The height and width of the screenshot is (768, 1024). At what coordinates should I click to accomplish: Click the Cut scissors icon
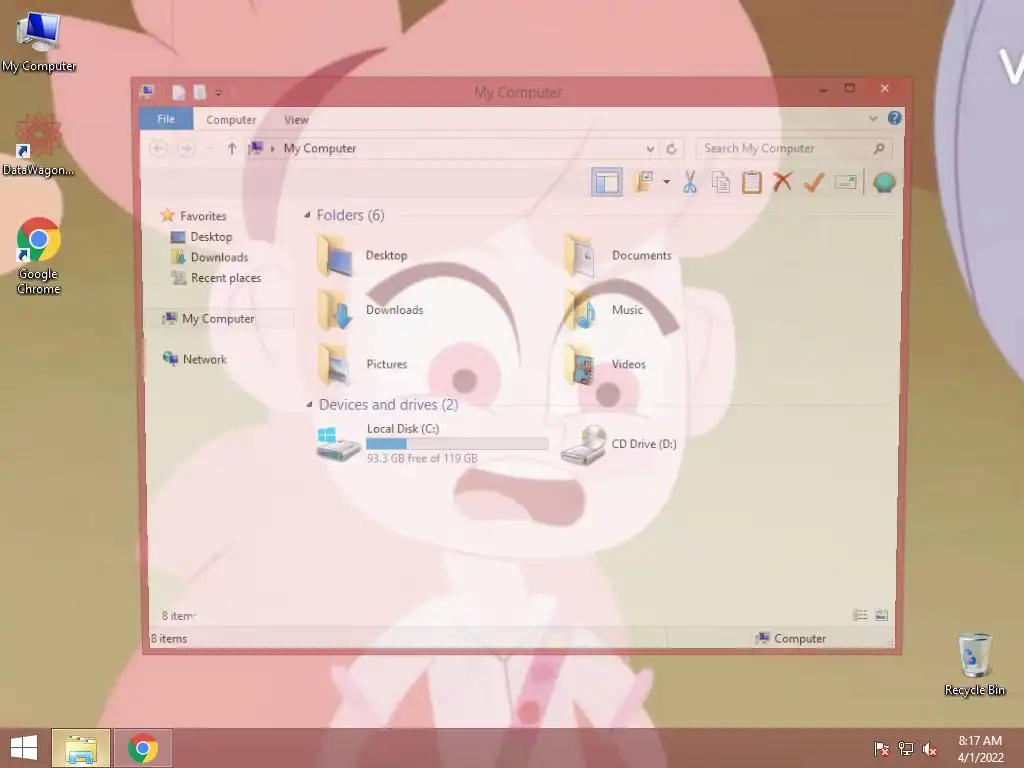[x=690, y=182]
